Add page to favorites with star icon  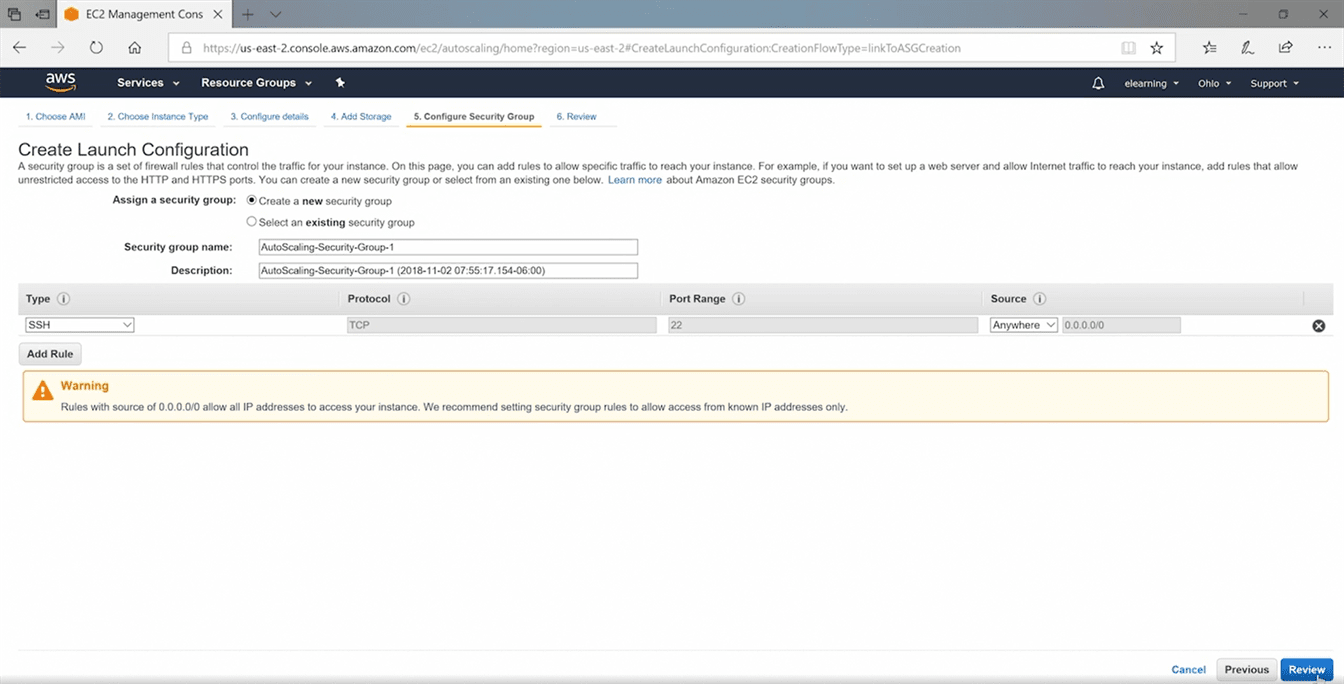pyautogui.click(x=1157, y=47)
